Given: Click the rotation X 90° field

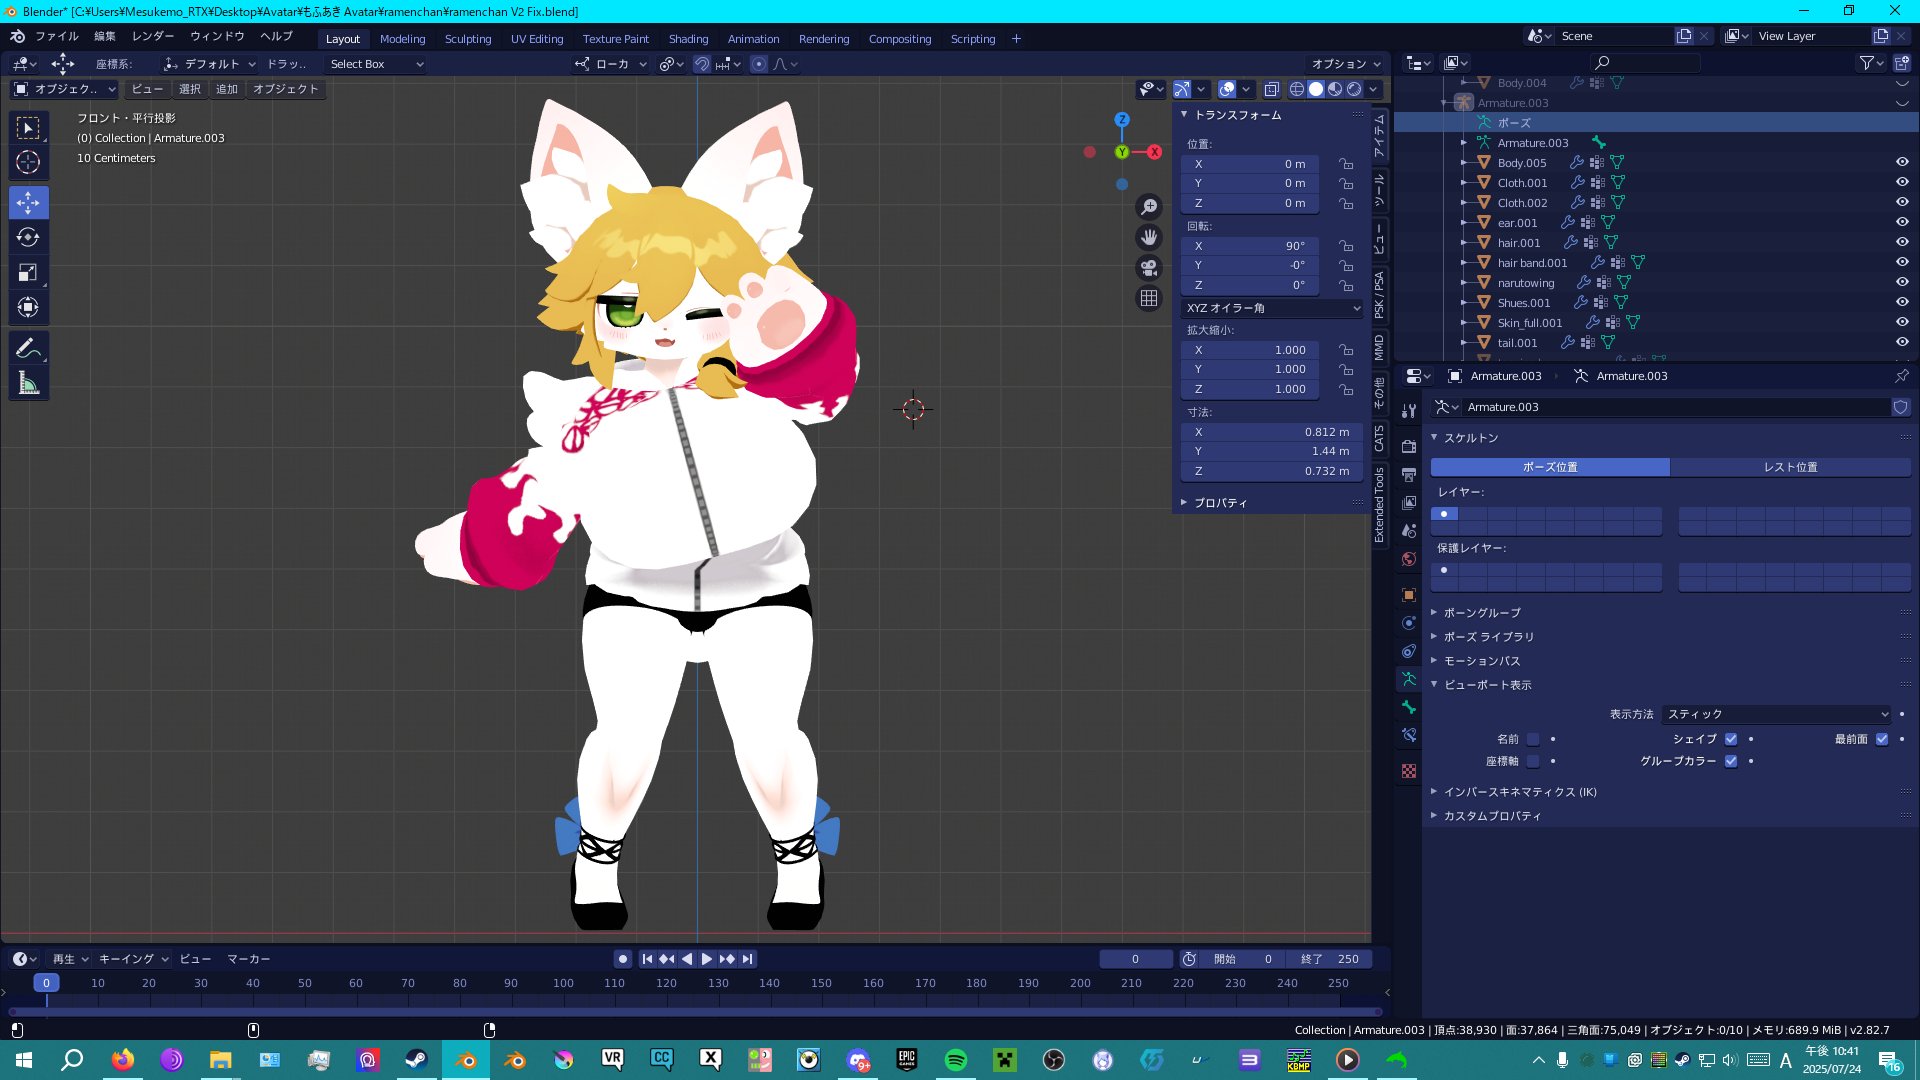Looking at the screenshot, I should coord(1250,246).
